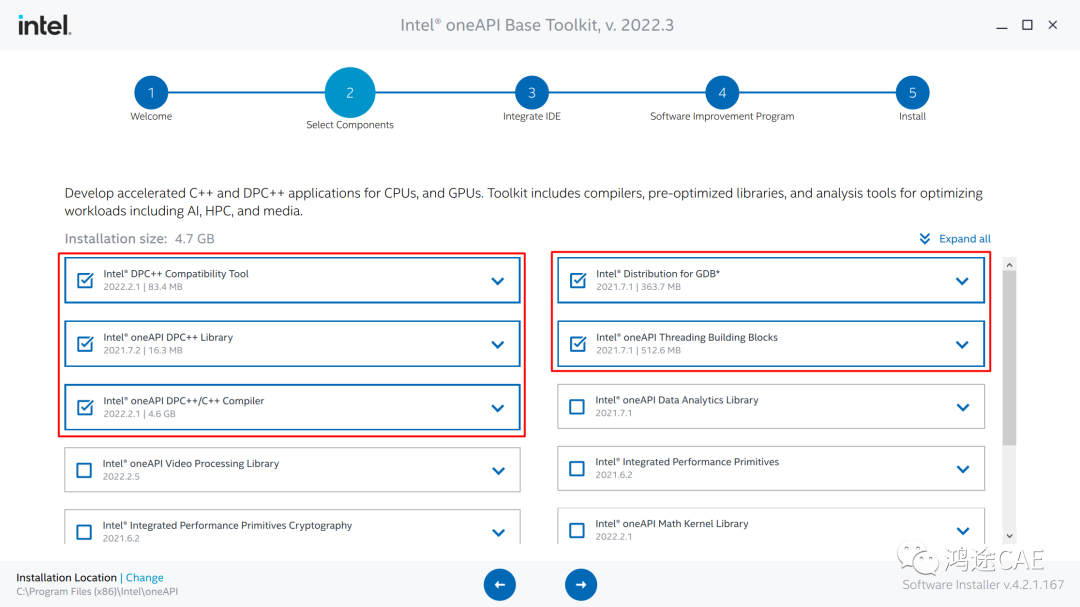Expand DPC++ Compatibility Tool details

pos(498,281)
